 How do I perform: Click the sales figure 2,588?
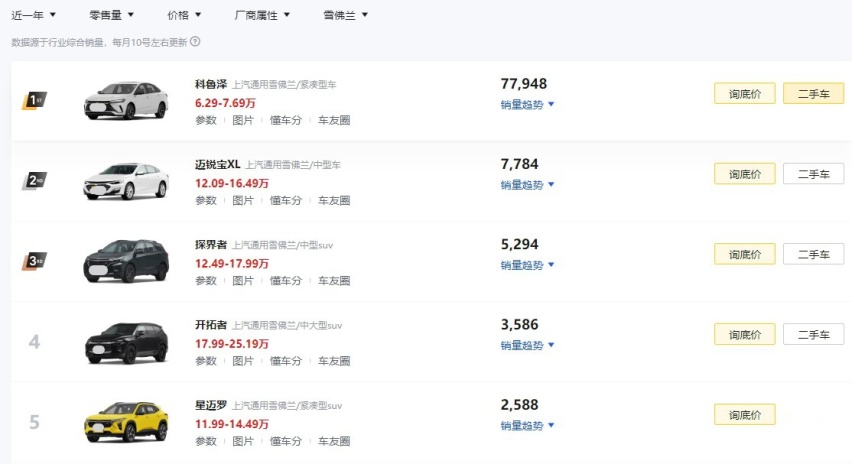pyautogui.click(x=519, y=405)
